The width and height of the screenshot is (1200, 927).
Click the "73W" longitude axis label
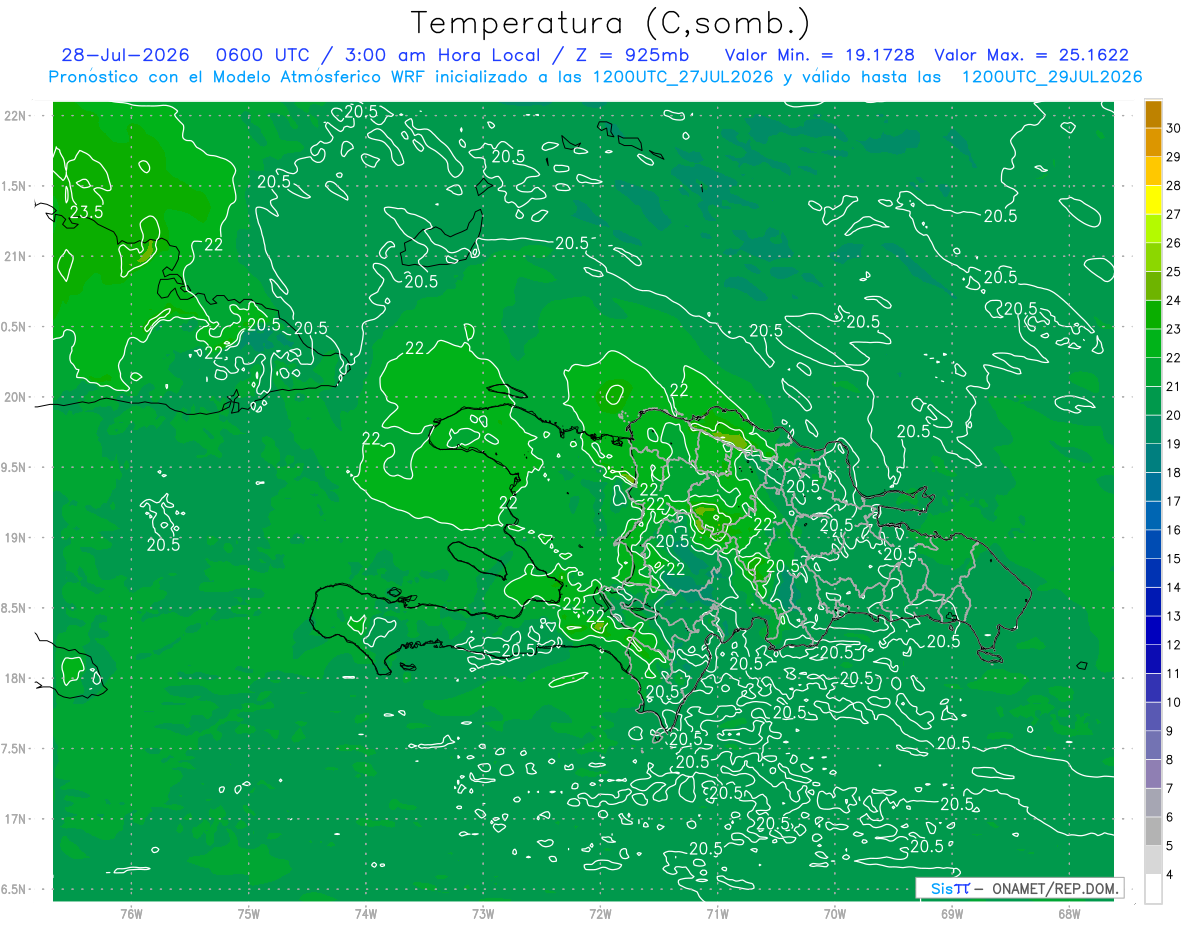point(483,913)
